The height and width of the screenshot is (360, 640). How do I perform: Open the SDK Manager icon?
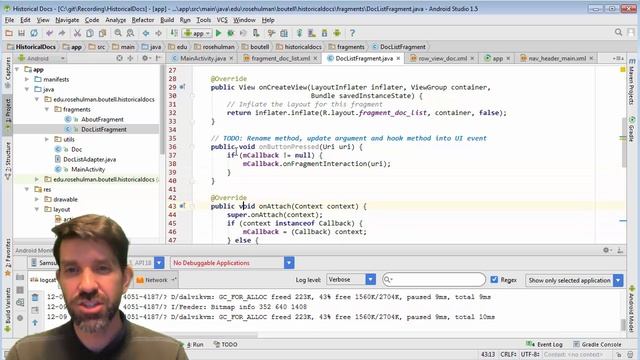(324, 33)
